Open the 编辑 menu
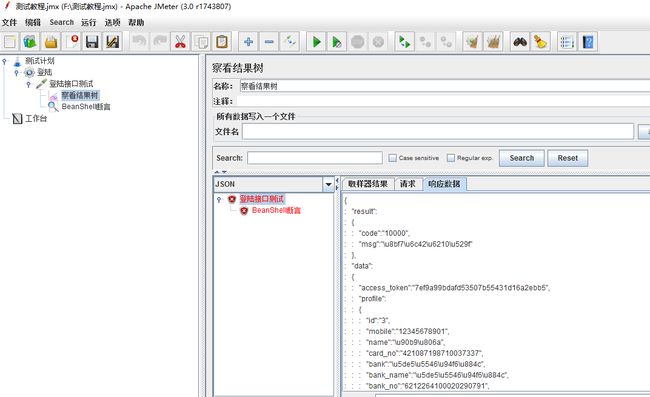Screen dimensions: 650x397 click(33, 22)
